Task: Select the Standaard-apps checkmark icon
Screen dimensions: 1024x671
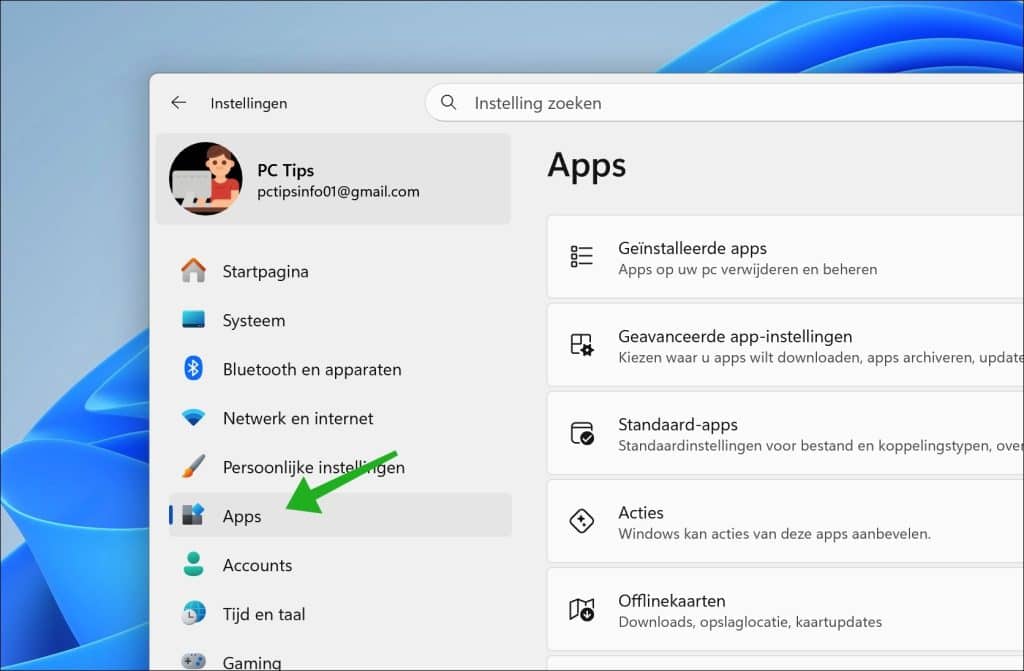Action: coord(581,433)
